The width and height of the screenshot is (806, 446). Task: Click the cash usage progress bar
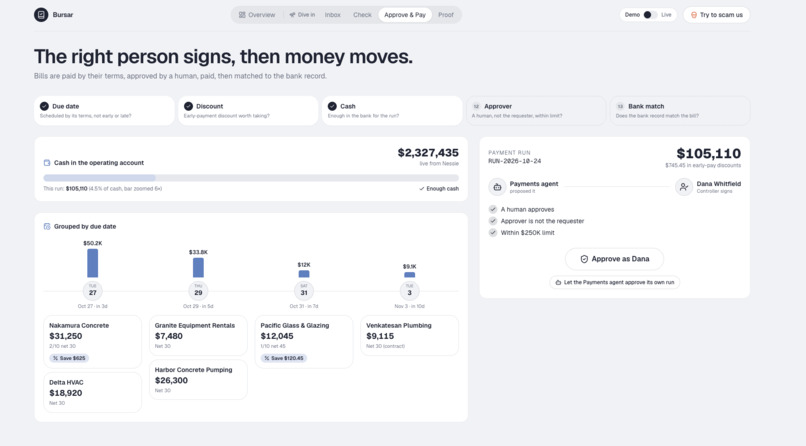point(251,178)
